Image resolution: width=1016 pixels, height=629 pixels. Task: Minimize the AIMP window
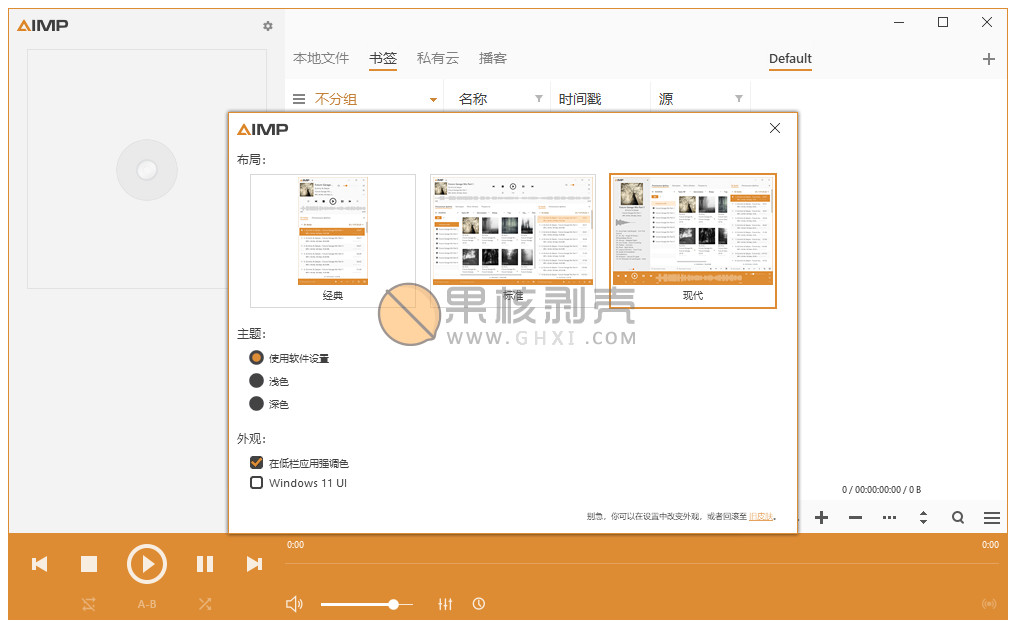click(x=899, y=22)
